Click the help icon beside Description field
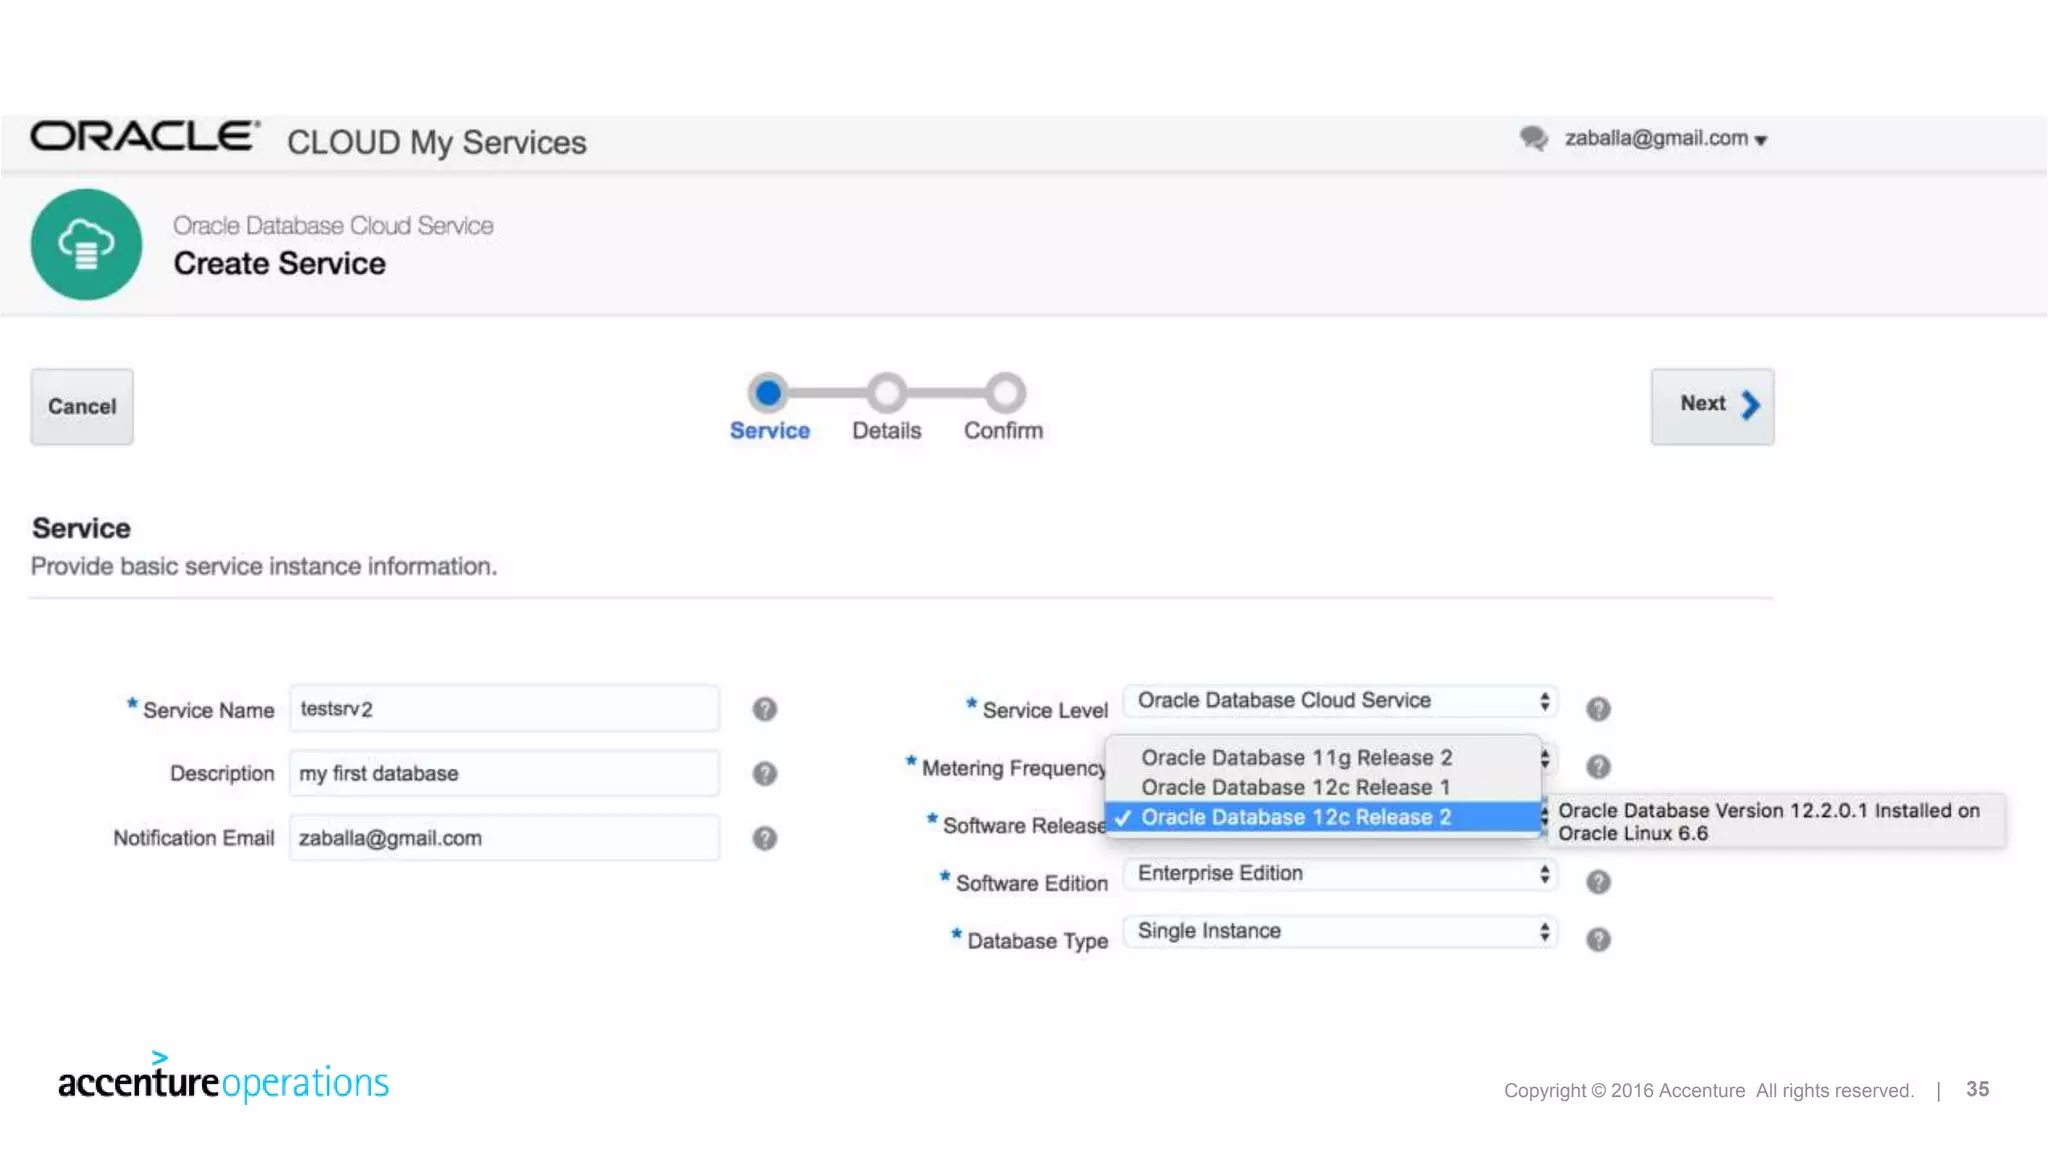The width and height of the screenshot is (2048, 1152). 764,773
